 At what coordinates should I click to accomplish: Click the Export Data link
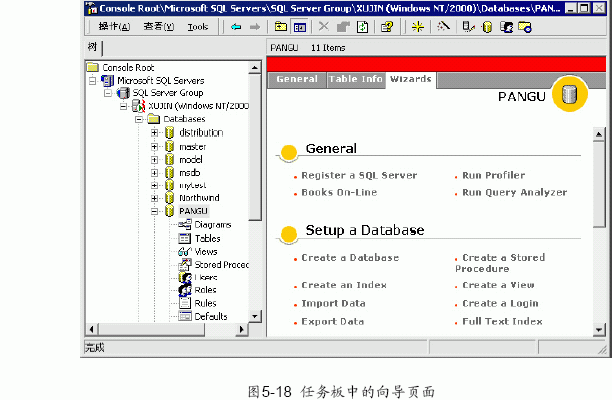[x=333, y=322]
